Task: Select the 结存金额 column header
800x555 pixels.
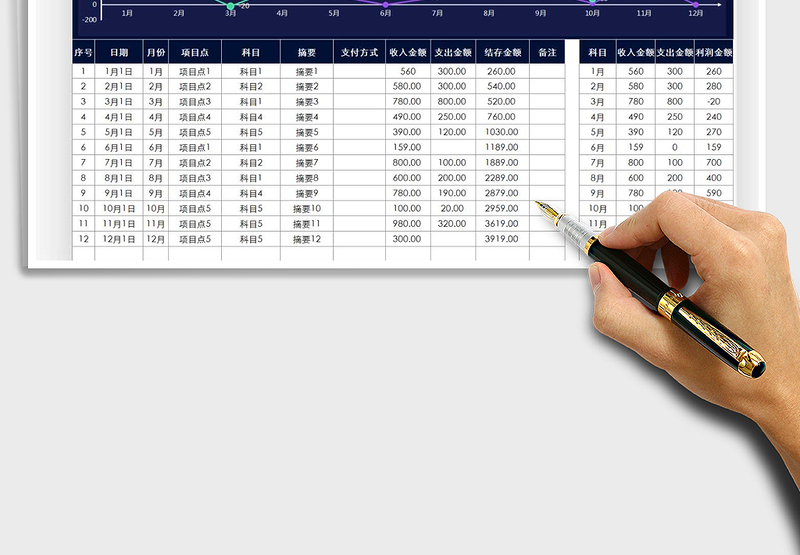Action: tap(502, 52)
